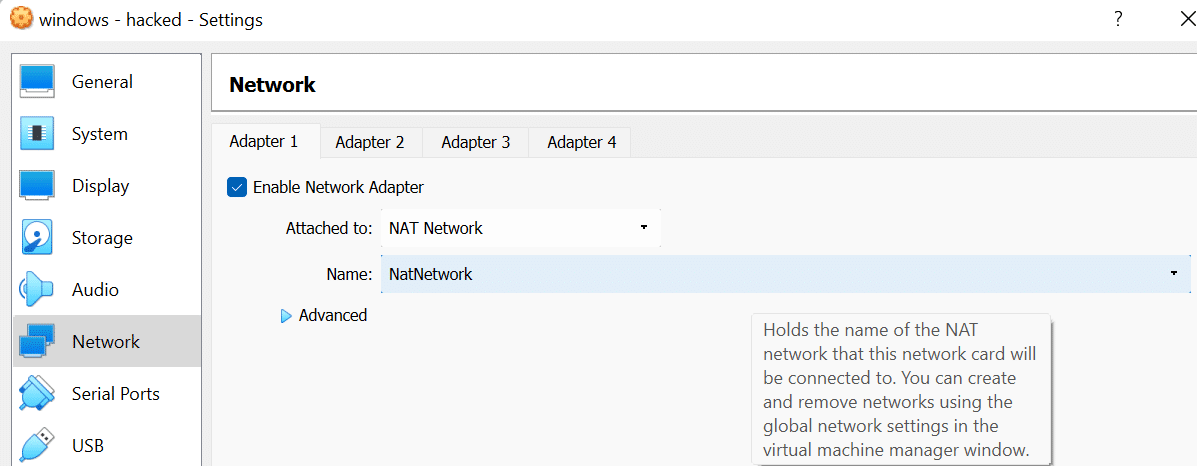This screenshot has width=1197, height=466.
Task: Expand the Advanced section triangle
Action: coord(287,316)
